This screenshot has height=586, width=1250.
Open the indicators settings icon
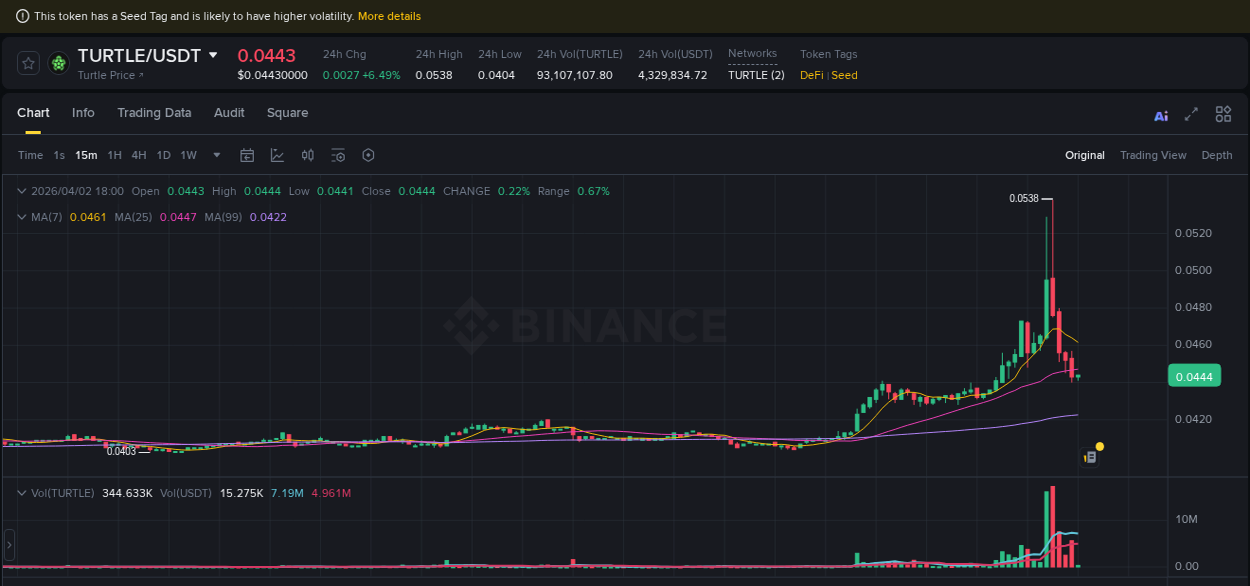338,155
